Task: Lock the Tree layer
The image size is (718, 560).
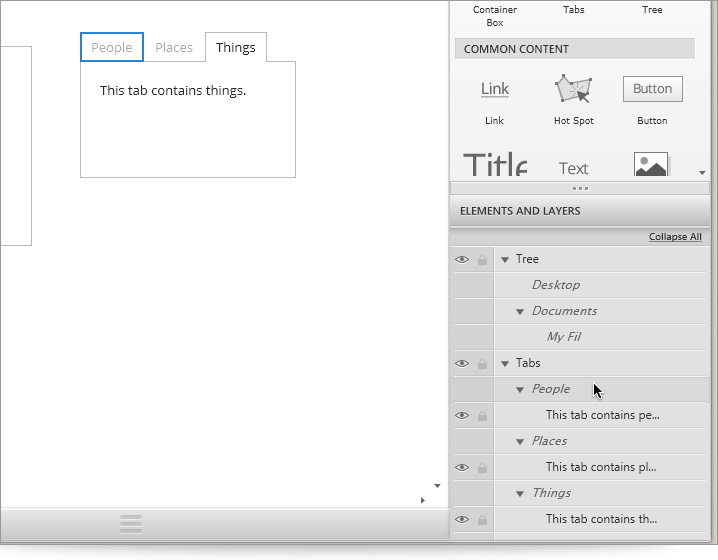Action: (482, 260)
